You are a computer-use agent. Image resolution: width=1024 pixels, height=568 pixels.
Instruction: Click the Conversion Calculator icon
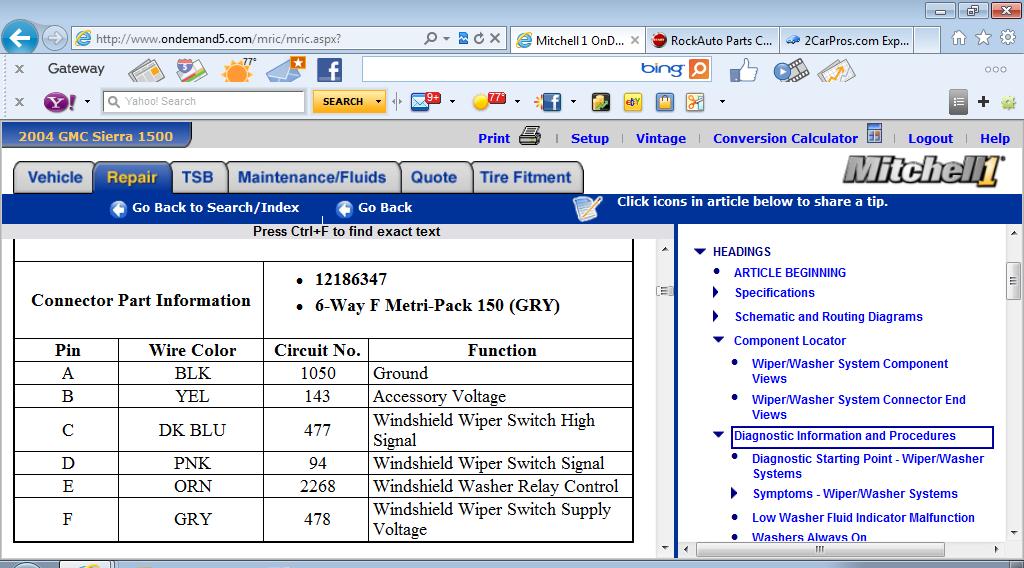(x=874, y=134)
